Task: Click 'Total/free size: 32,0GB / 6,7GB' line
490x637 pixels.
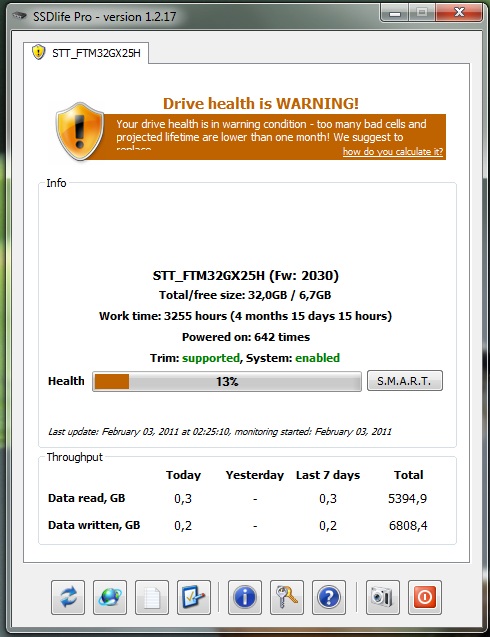Action: 245,295
